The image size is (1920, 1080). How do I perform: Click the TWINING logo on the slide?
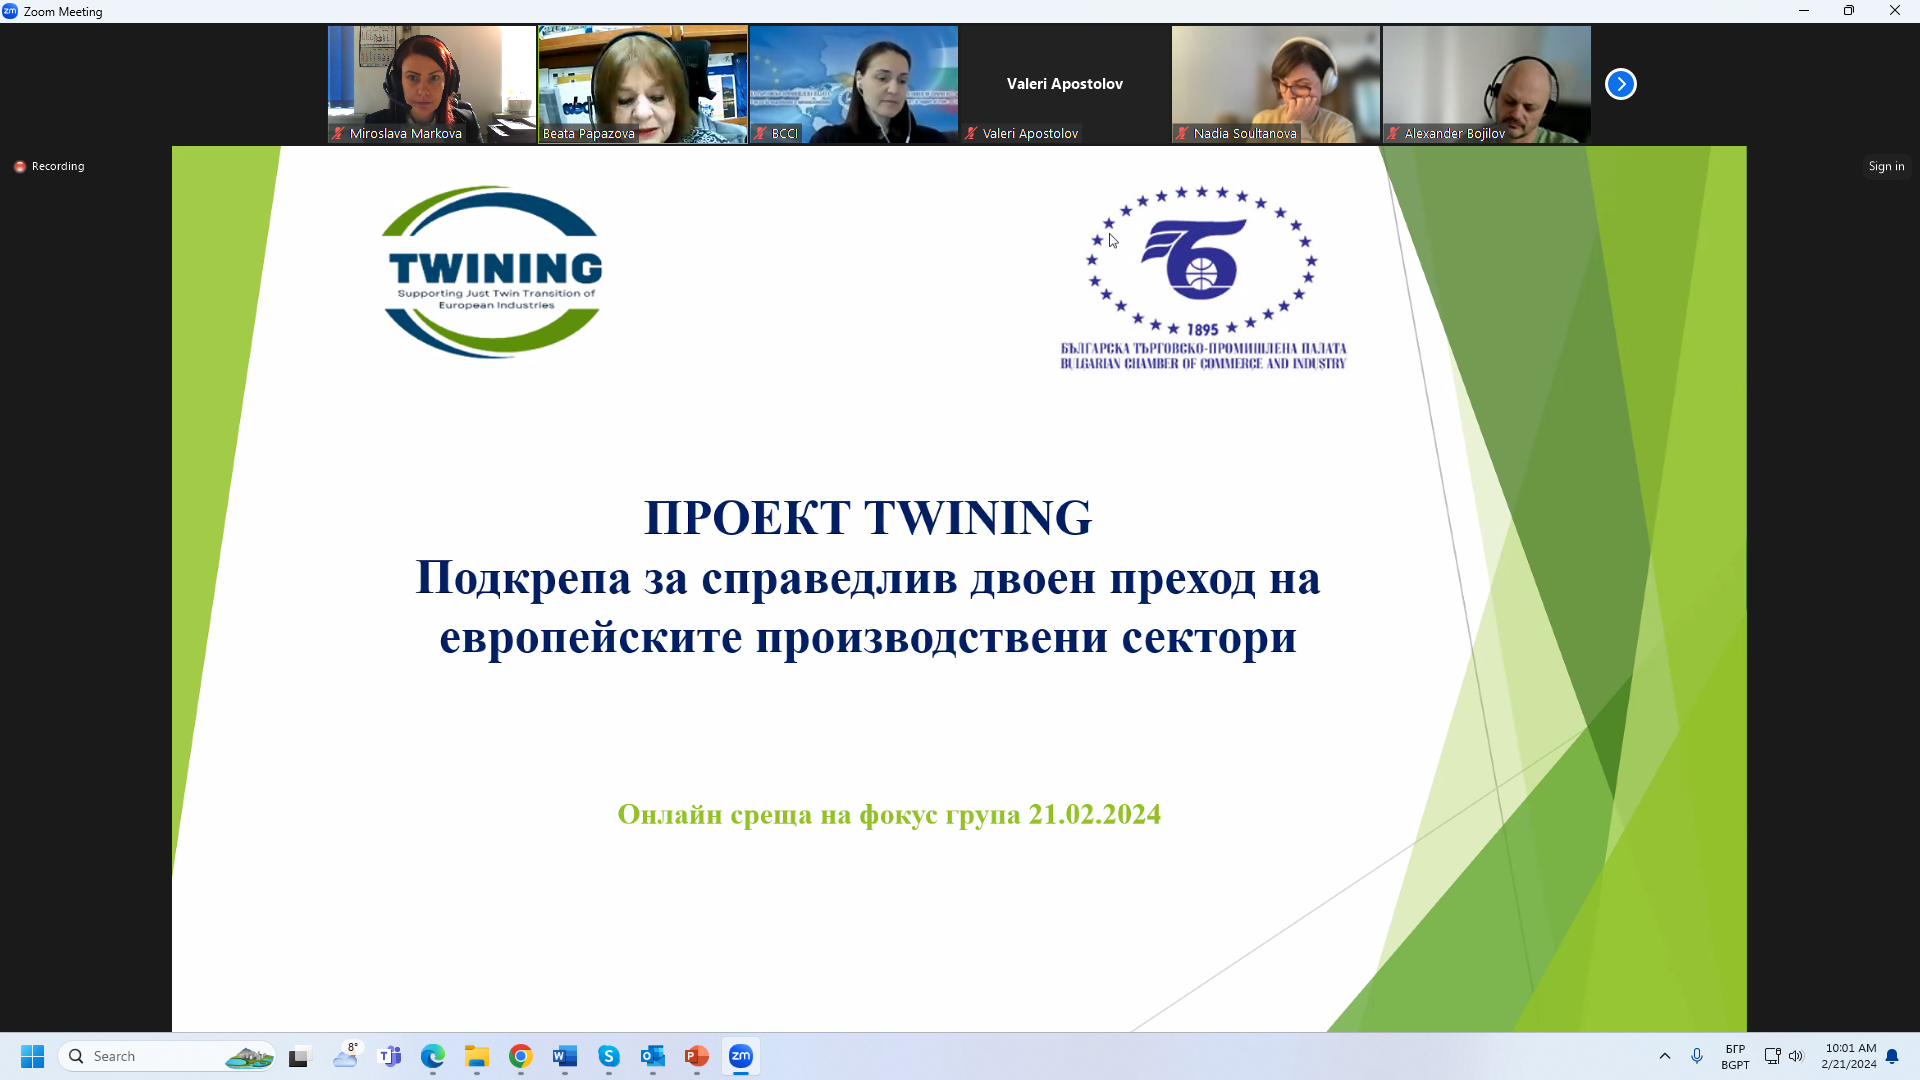(x=492, y=271)
